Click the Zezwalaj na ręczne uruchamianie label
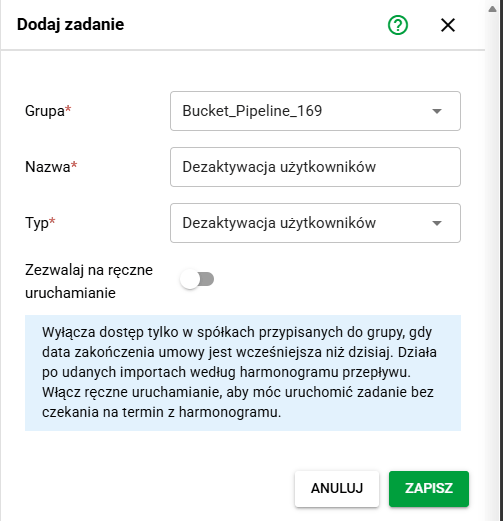This screenshot has width=503, height=521. pyautogui.click(x=89, y=281)
